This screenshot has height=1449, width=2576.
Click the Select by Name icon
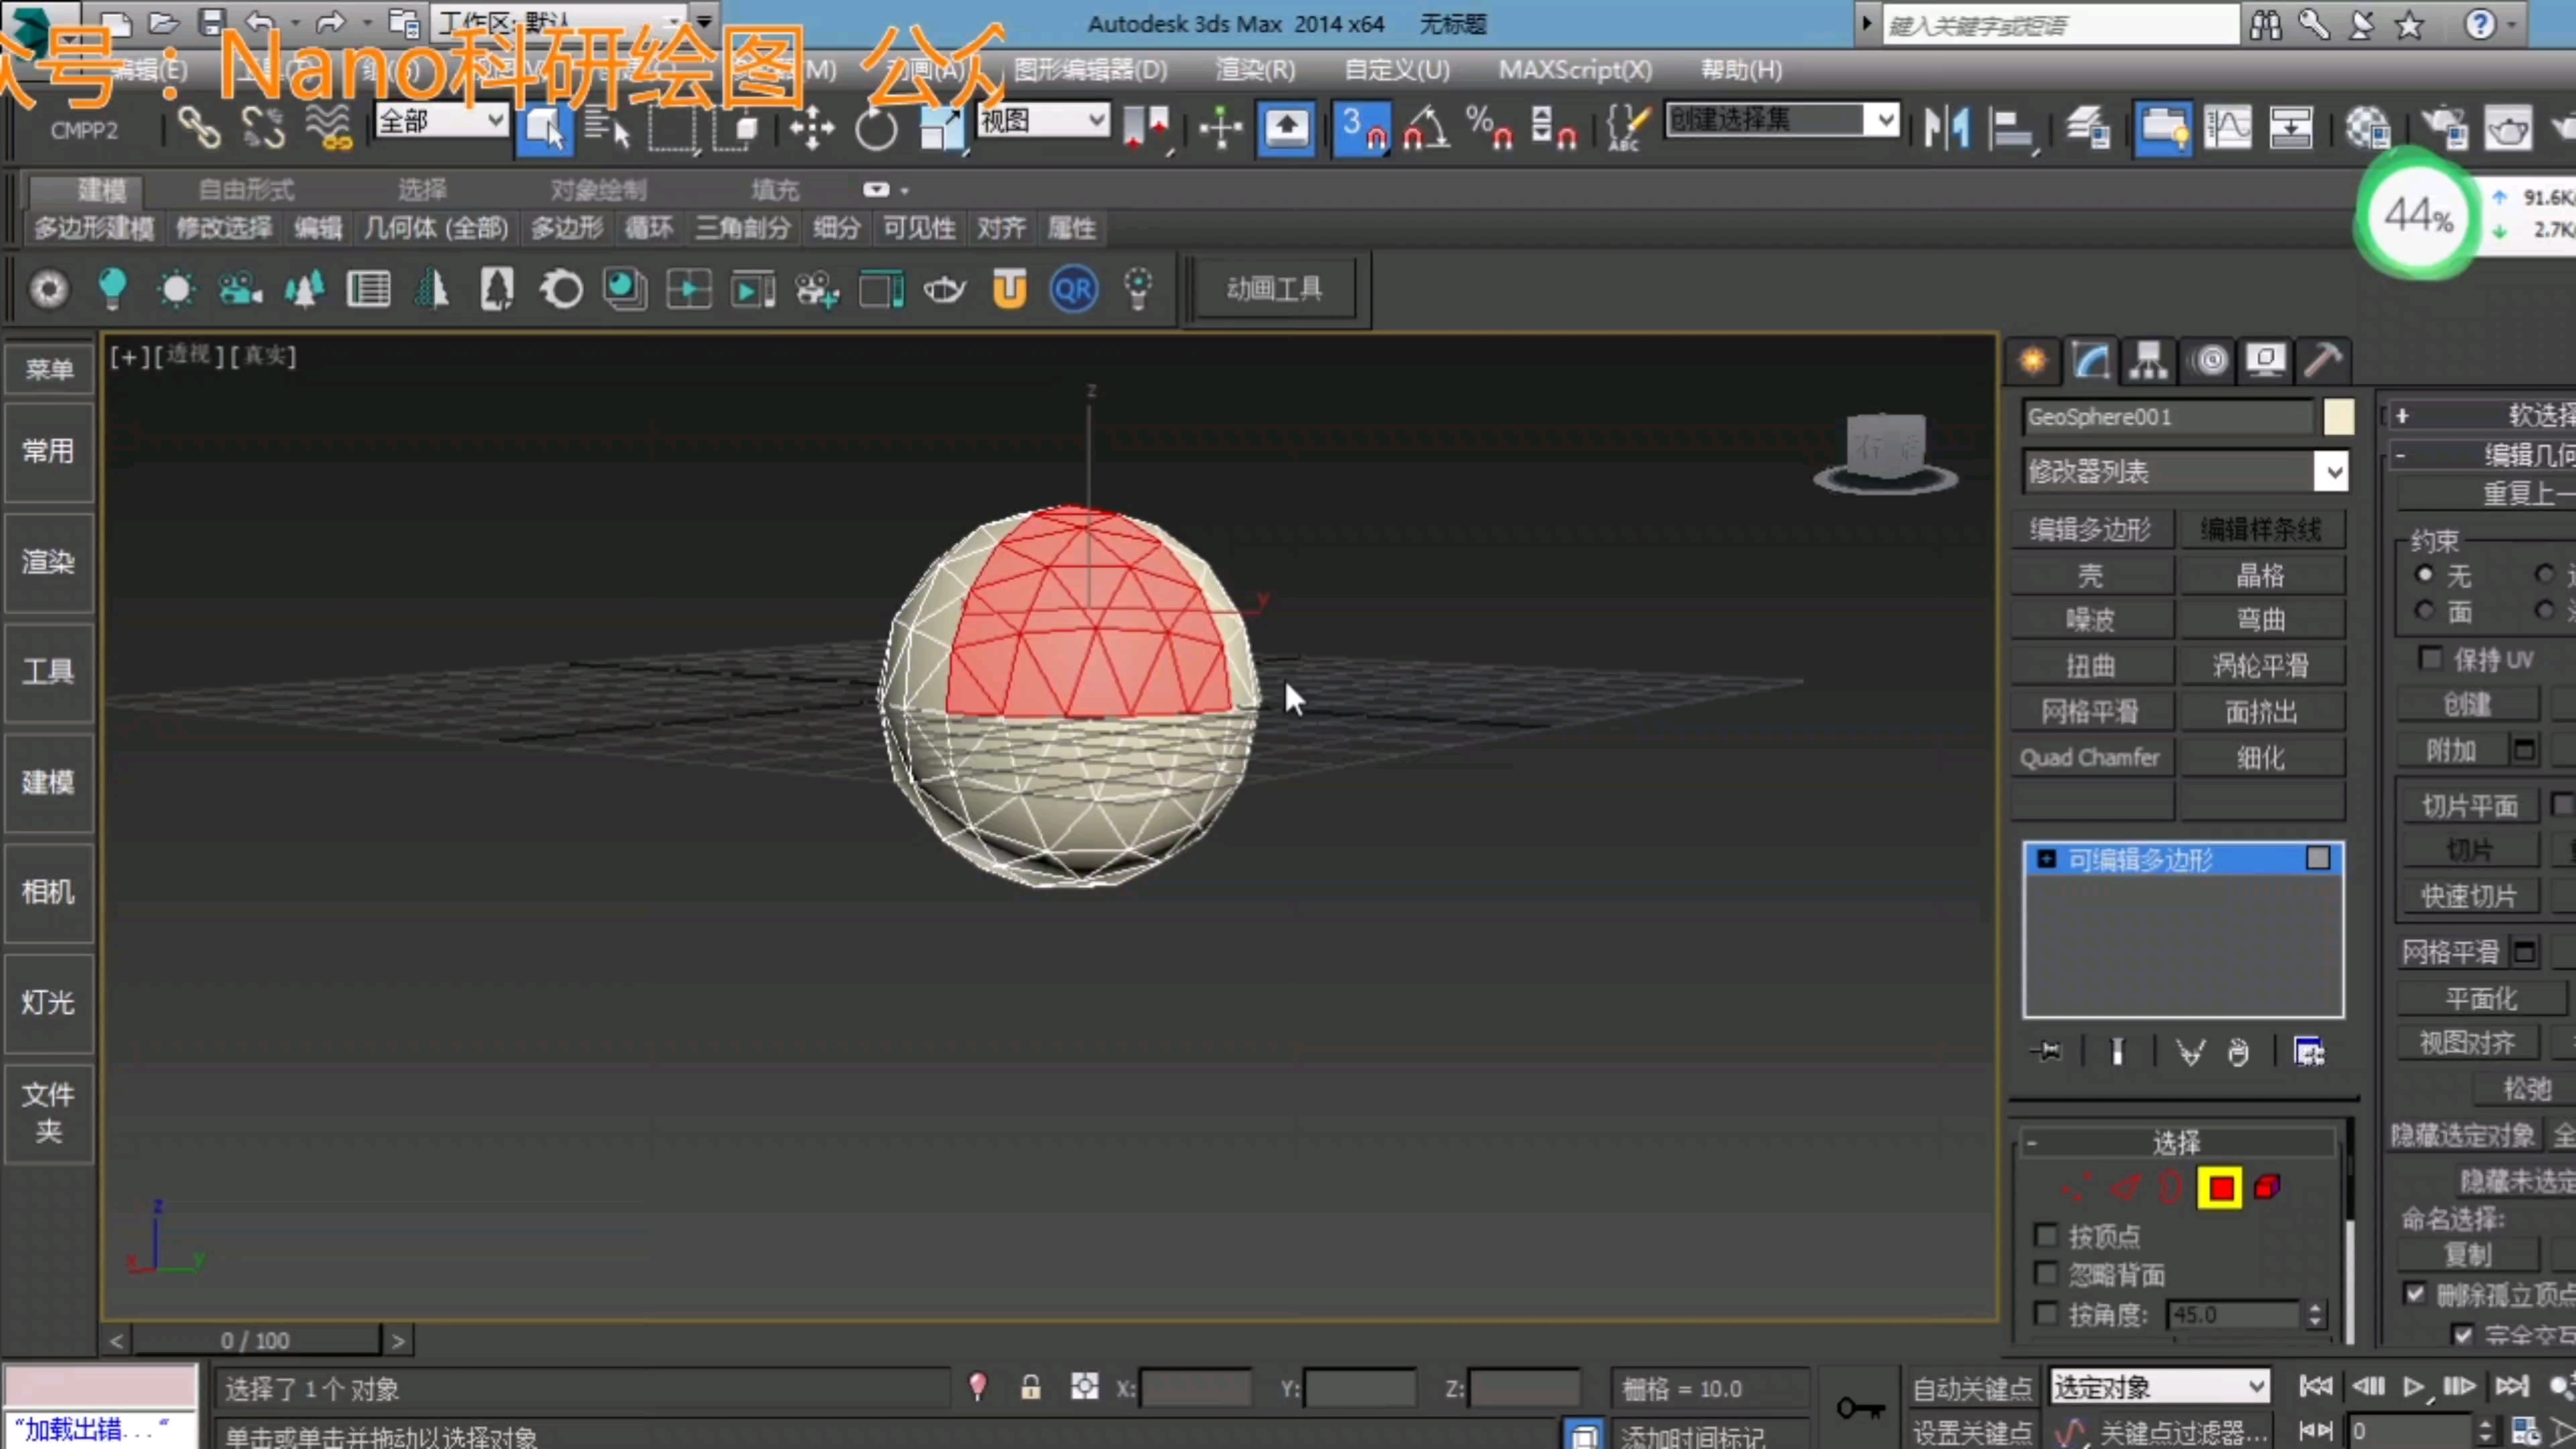606,128
